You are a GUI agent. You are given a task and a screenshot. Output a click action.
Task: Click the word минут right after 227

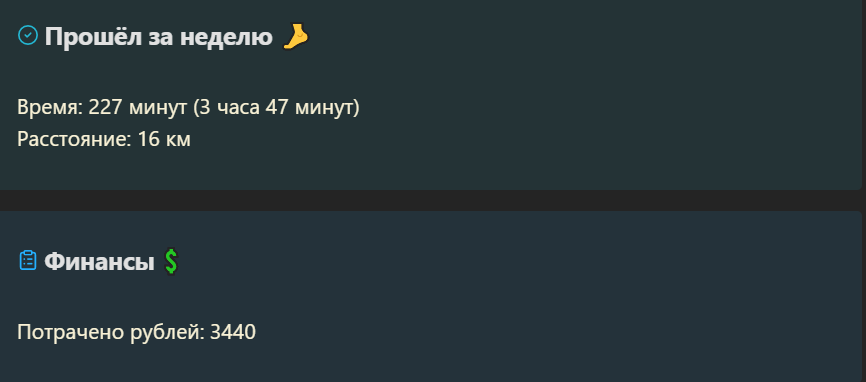point(158,107)
